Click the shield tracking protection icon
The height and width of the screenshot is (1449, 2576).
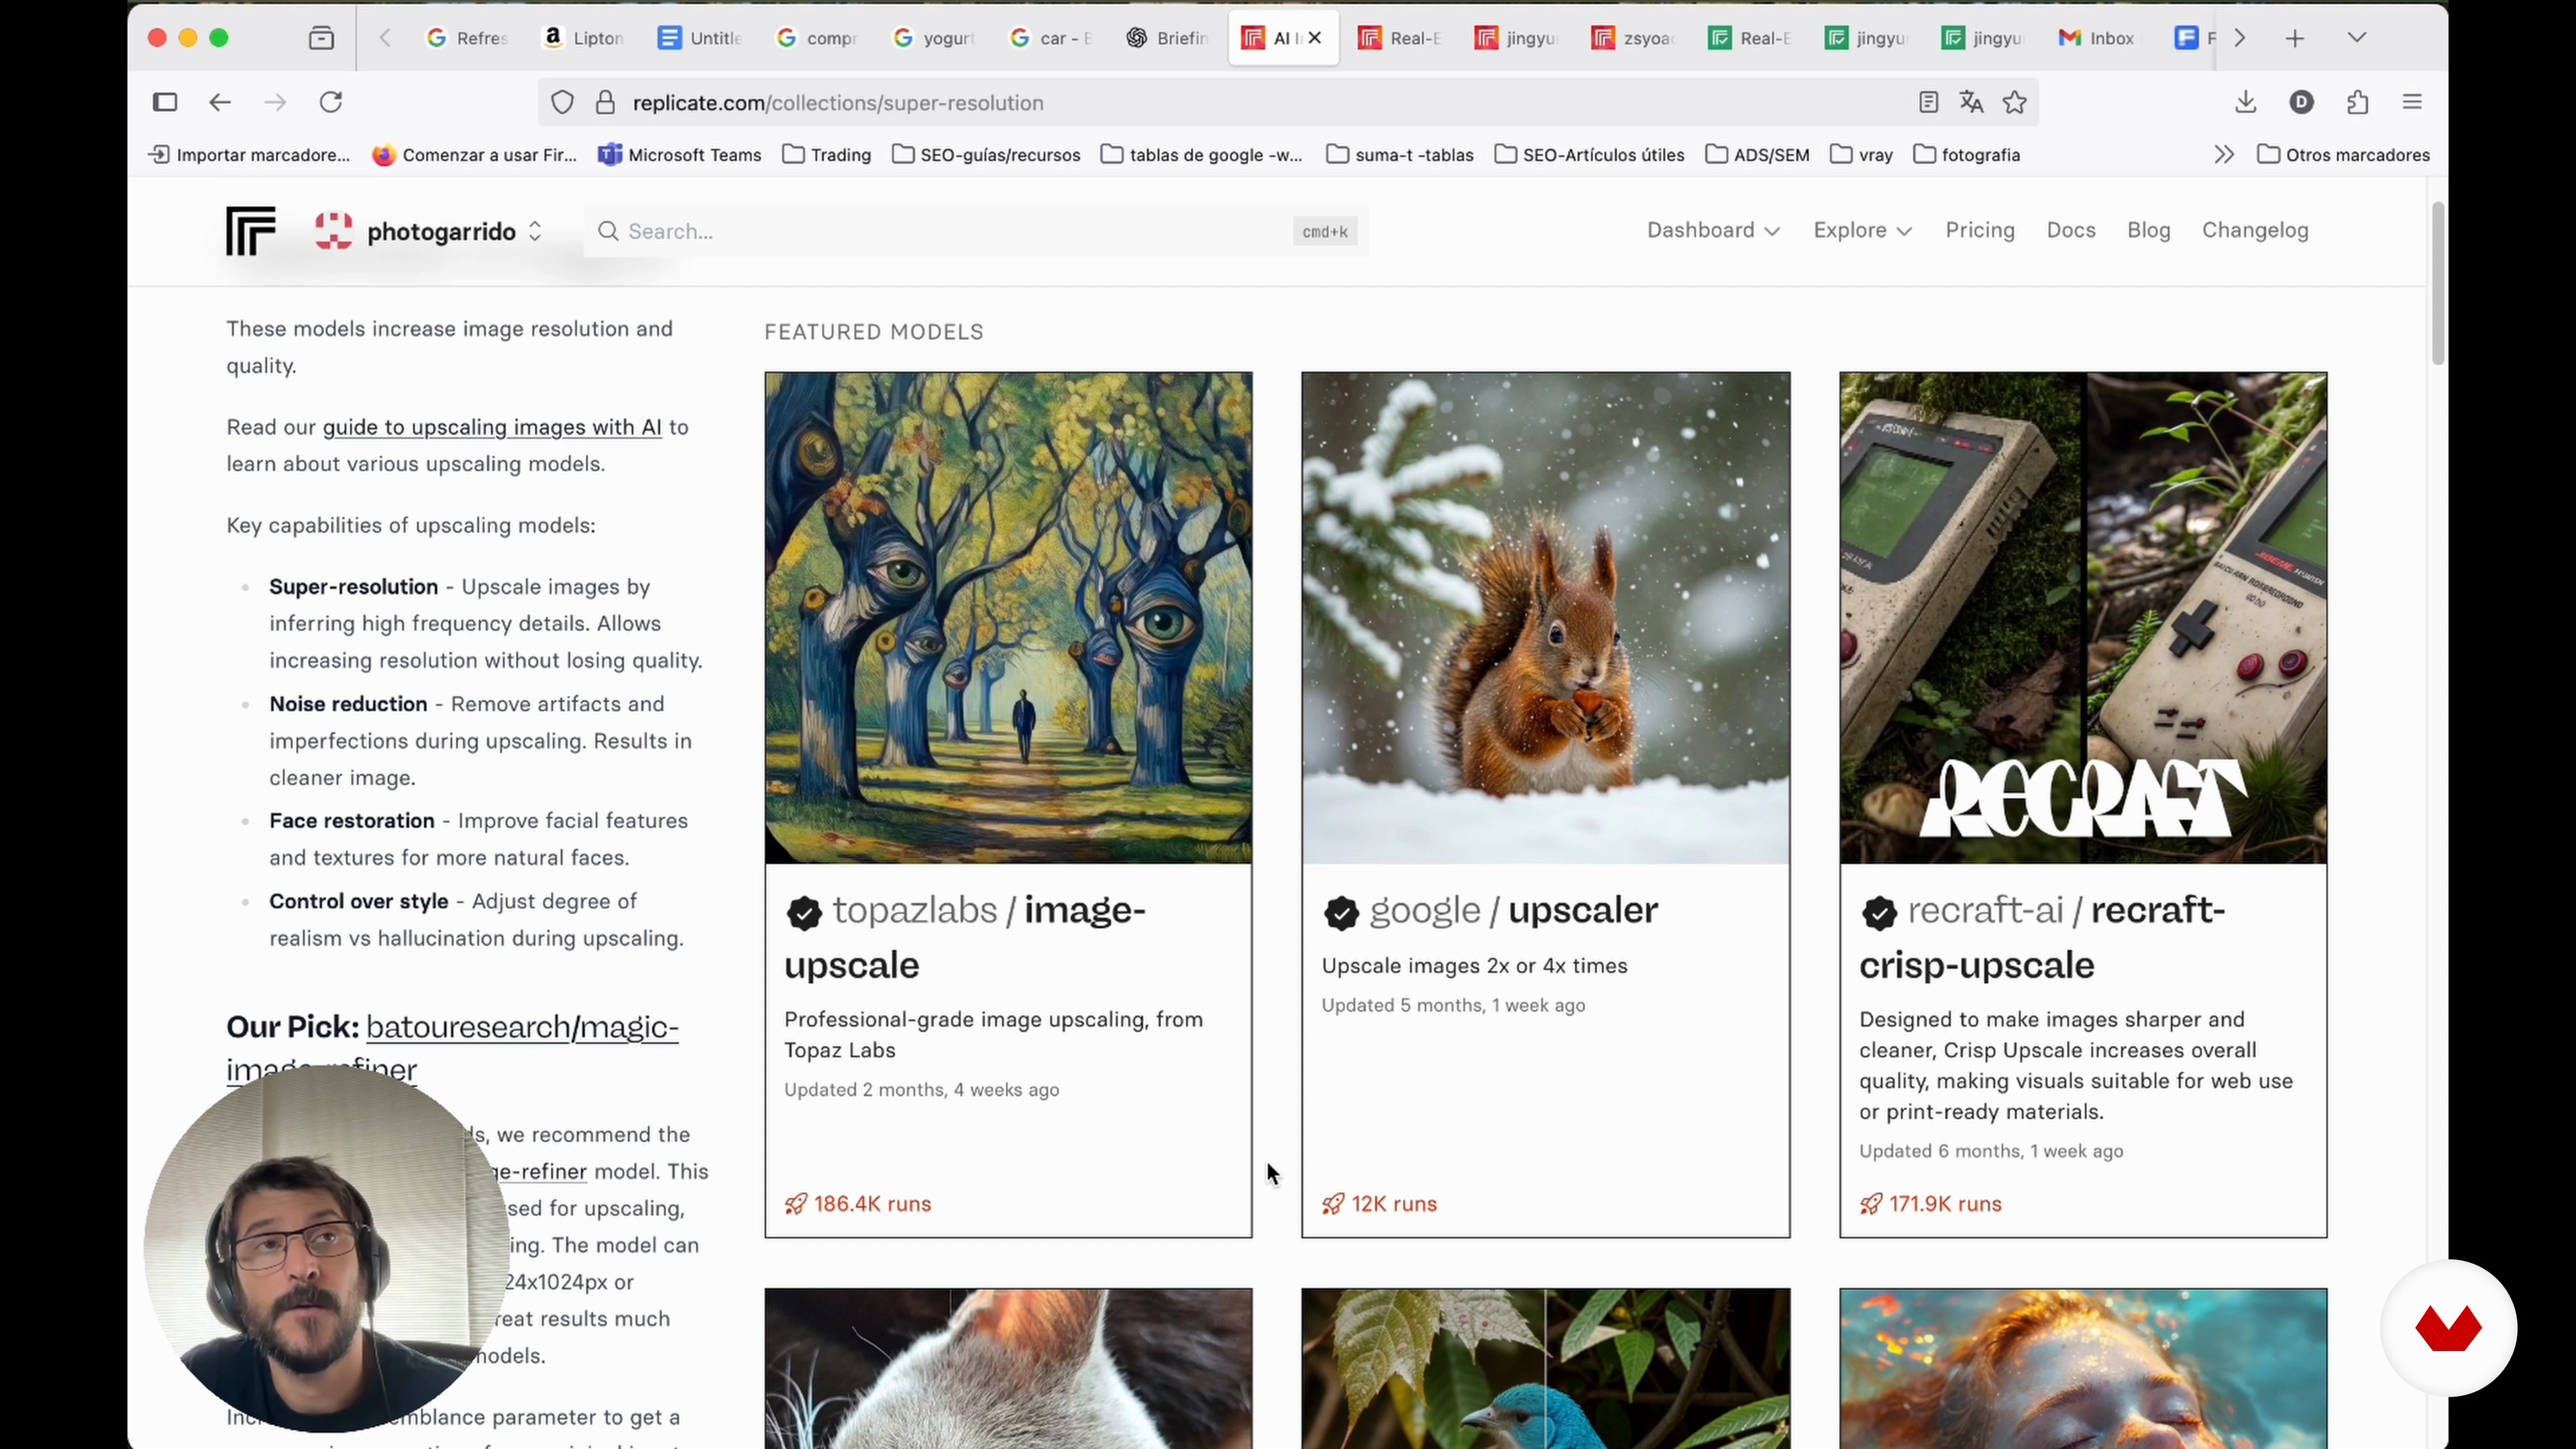(x=562, y=102)
